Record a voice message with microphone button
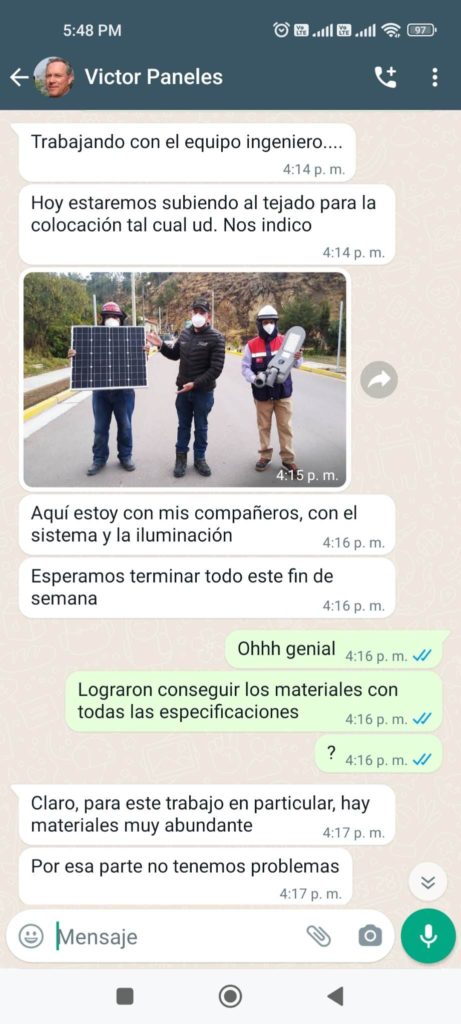 (x=428, y=936)
